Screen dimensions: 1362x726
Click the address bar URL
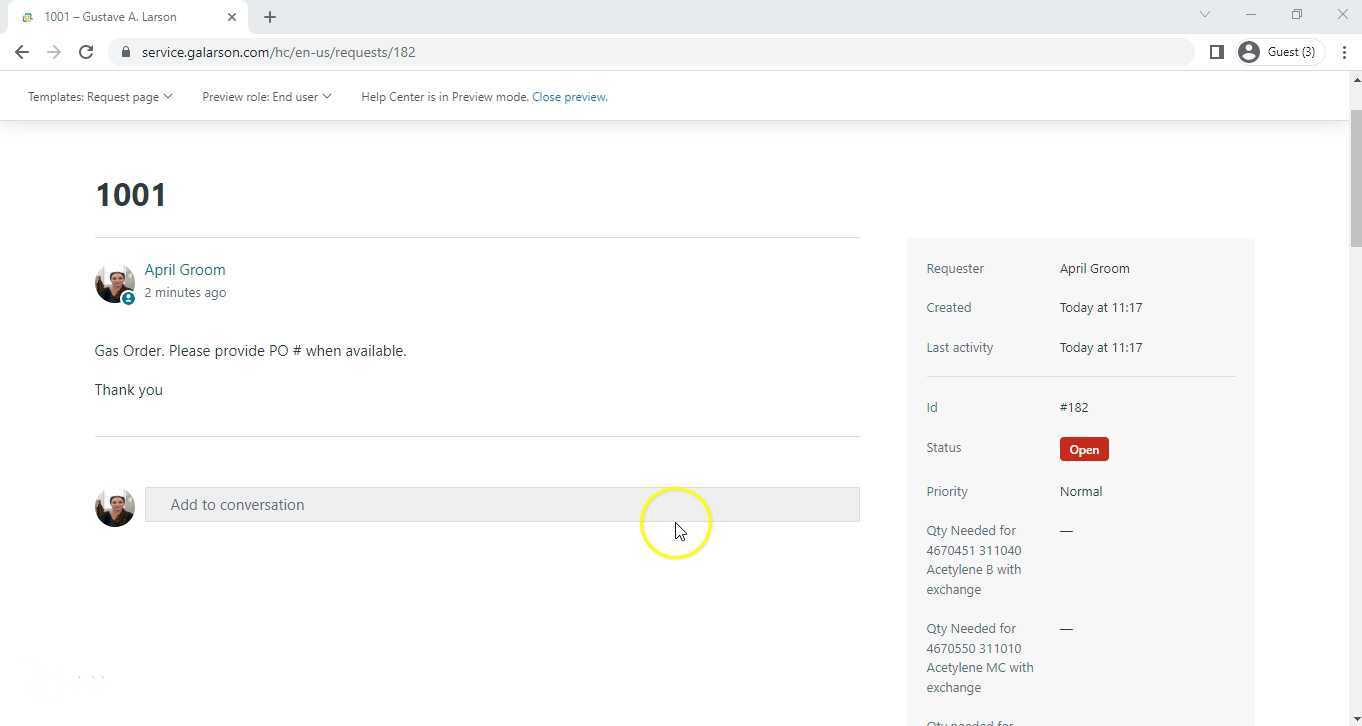coord(278,52)
